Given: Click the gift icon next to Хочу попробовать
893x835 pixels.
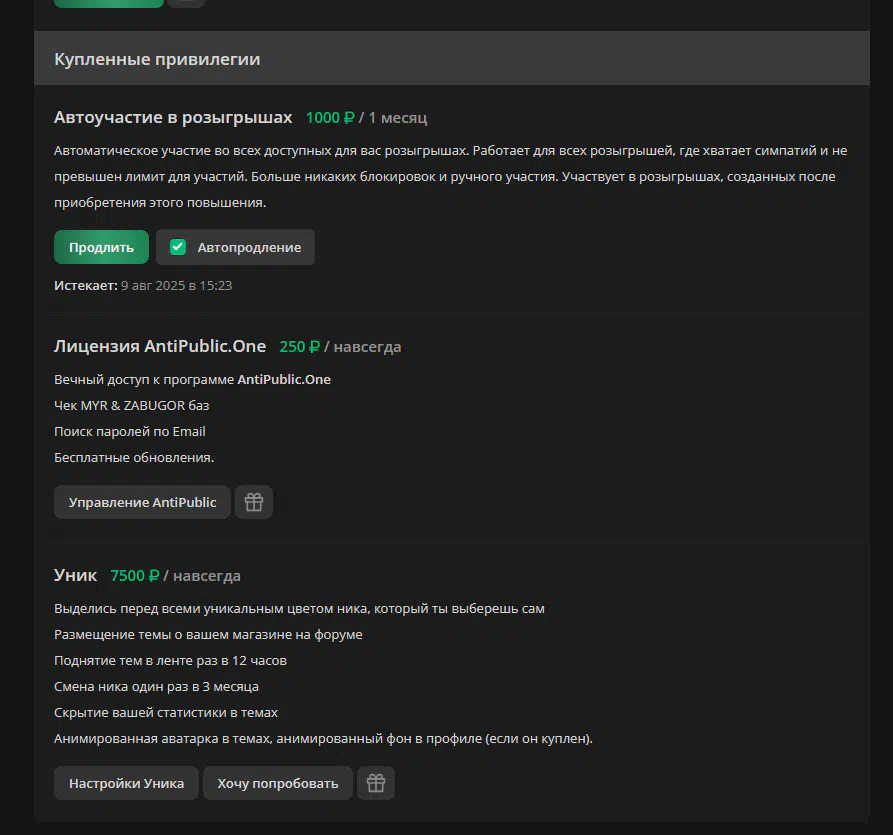Looking at the screenshot, I should [376, 783].
